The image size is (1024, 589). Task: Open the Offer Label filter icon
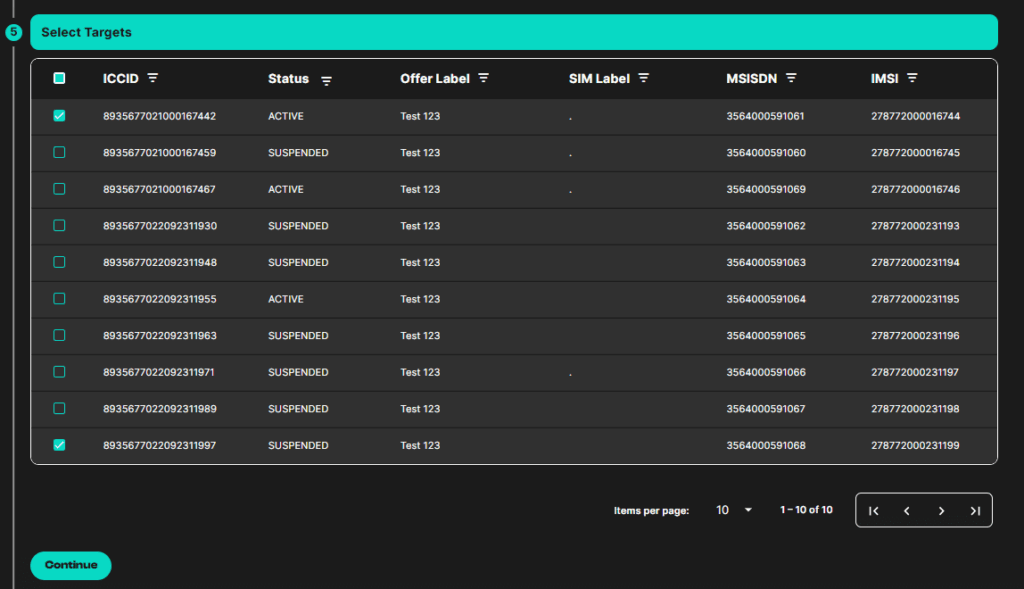(484, 78)
